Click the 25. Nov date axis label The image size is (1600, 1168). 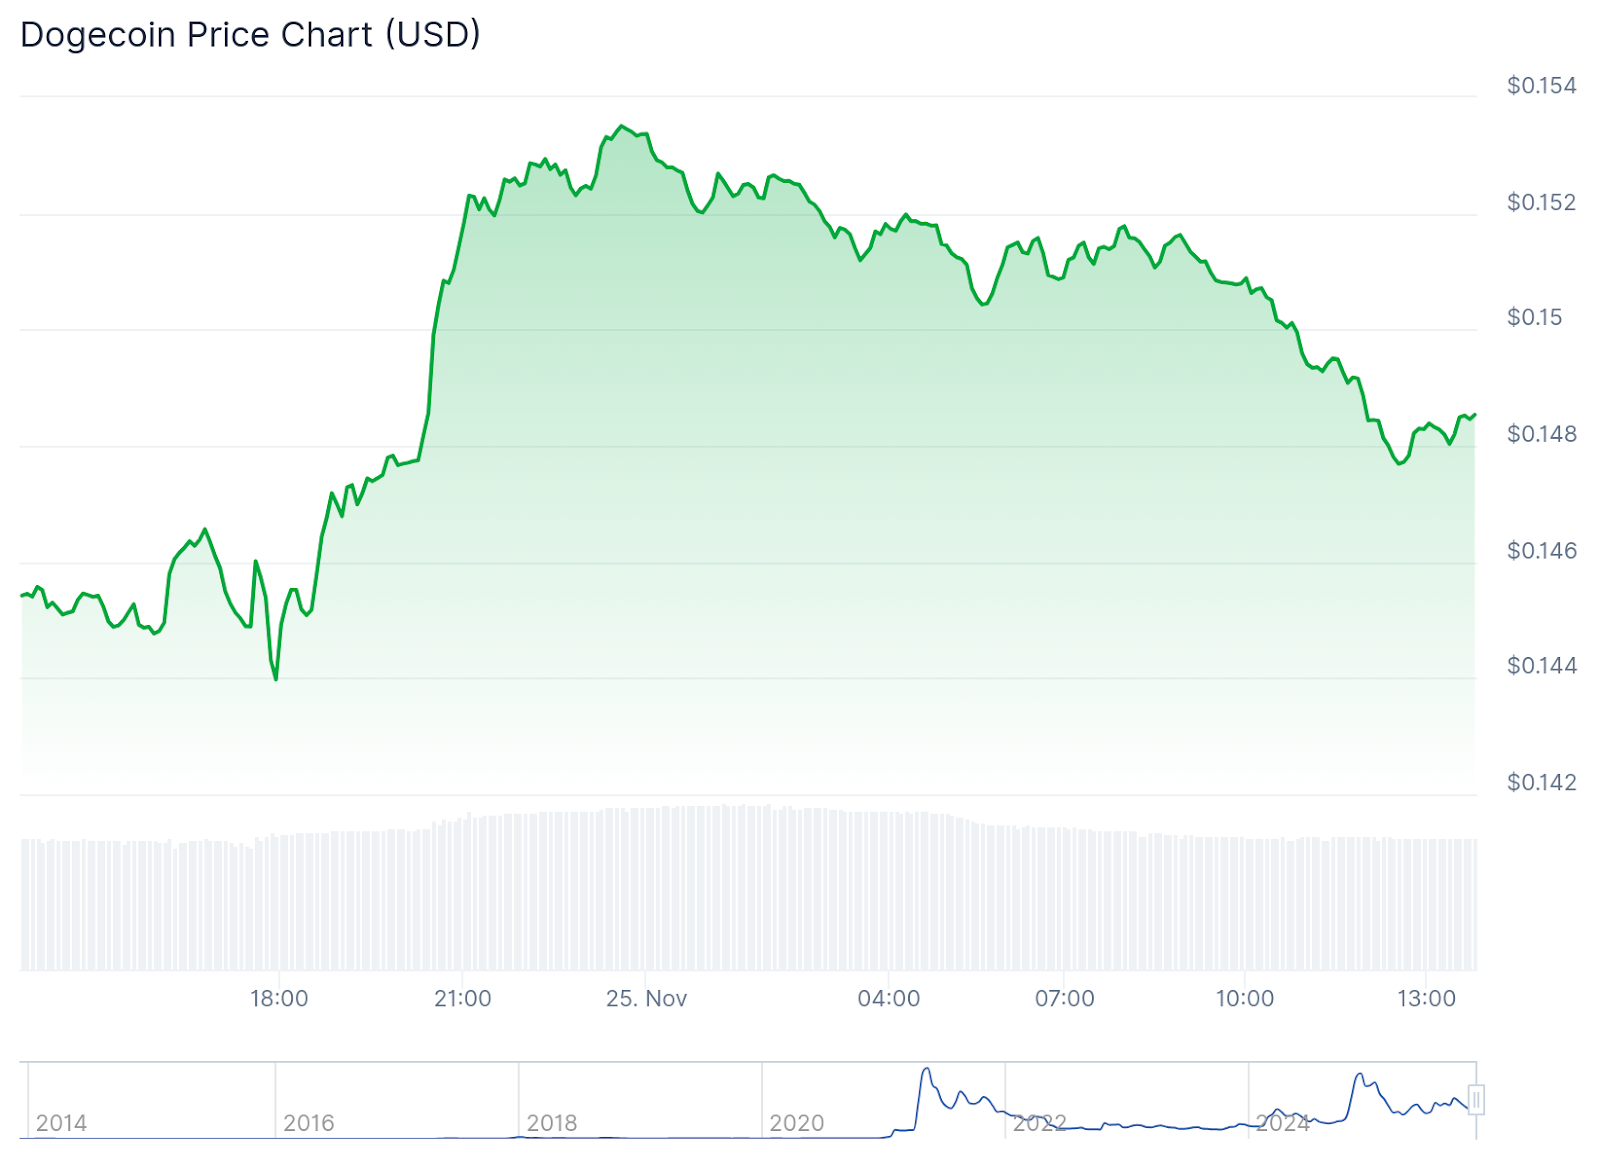(x=646, y=998)
